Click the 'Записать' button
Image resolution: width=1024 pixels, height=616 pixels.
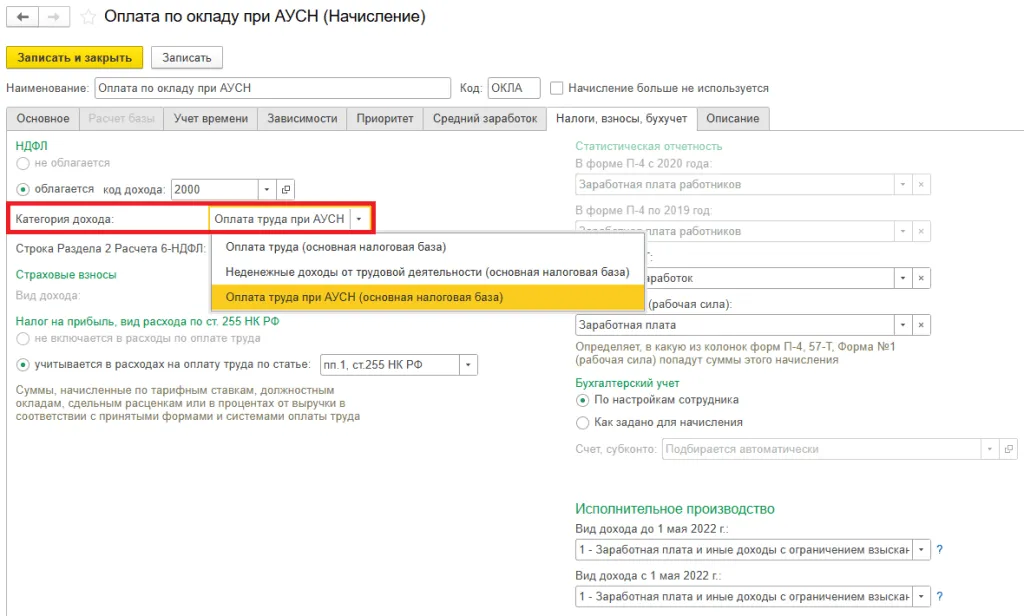pyautogui.click(x=187, y=57)
